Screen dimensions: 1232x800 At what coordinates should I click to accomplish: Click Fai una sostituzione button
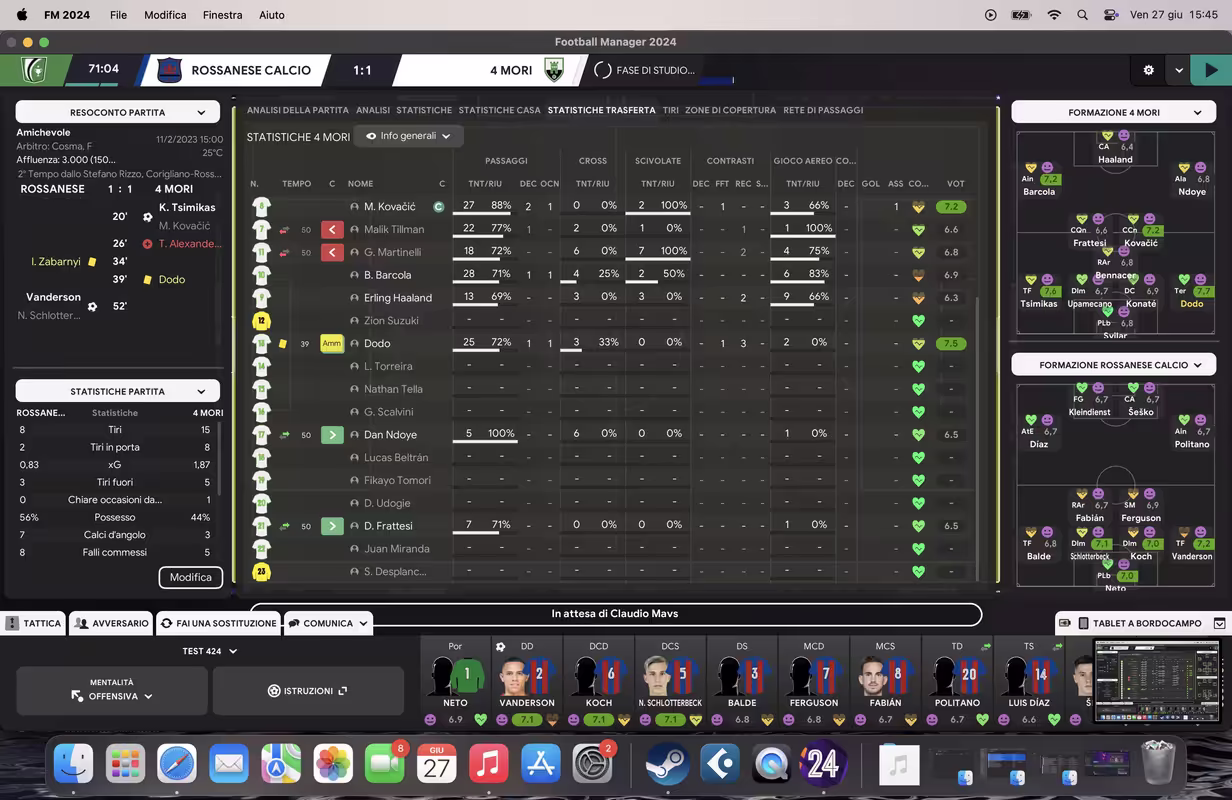218,623
